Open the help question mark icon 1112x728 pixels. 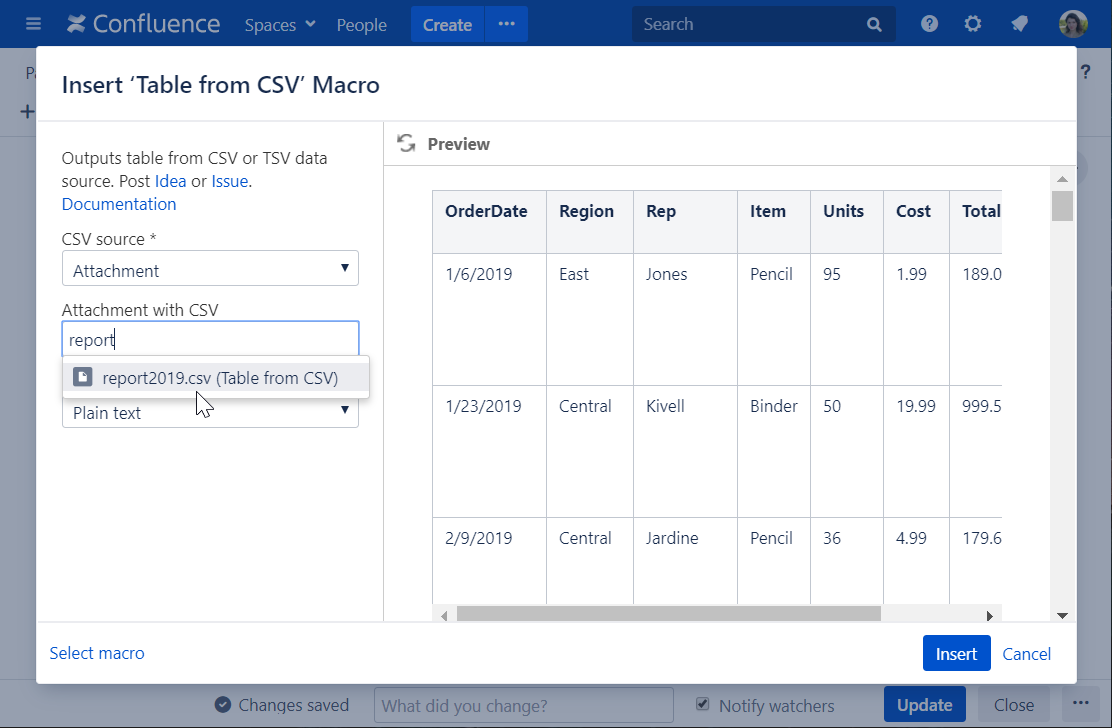click(929, 24)
